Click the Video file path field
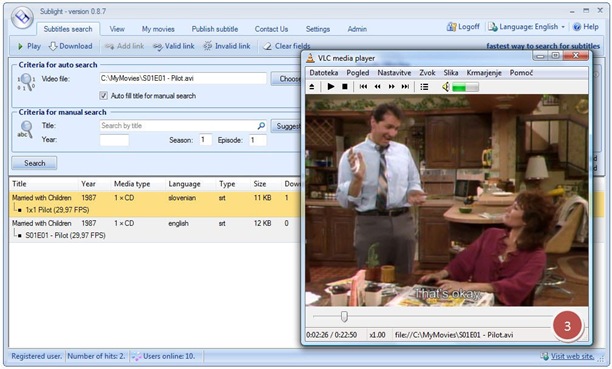 point(183,78)
